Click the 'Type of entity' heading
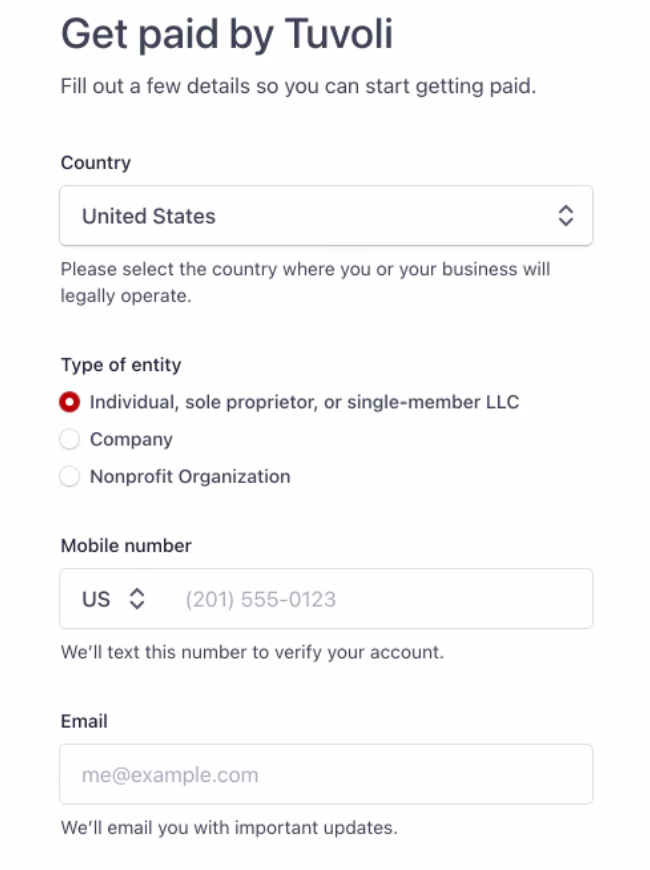650x870 pixels. pos(121,365)
